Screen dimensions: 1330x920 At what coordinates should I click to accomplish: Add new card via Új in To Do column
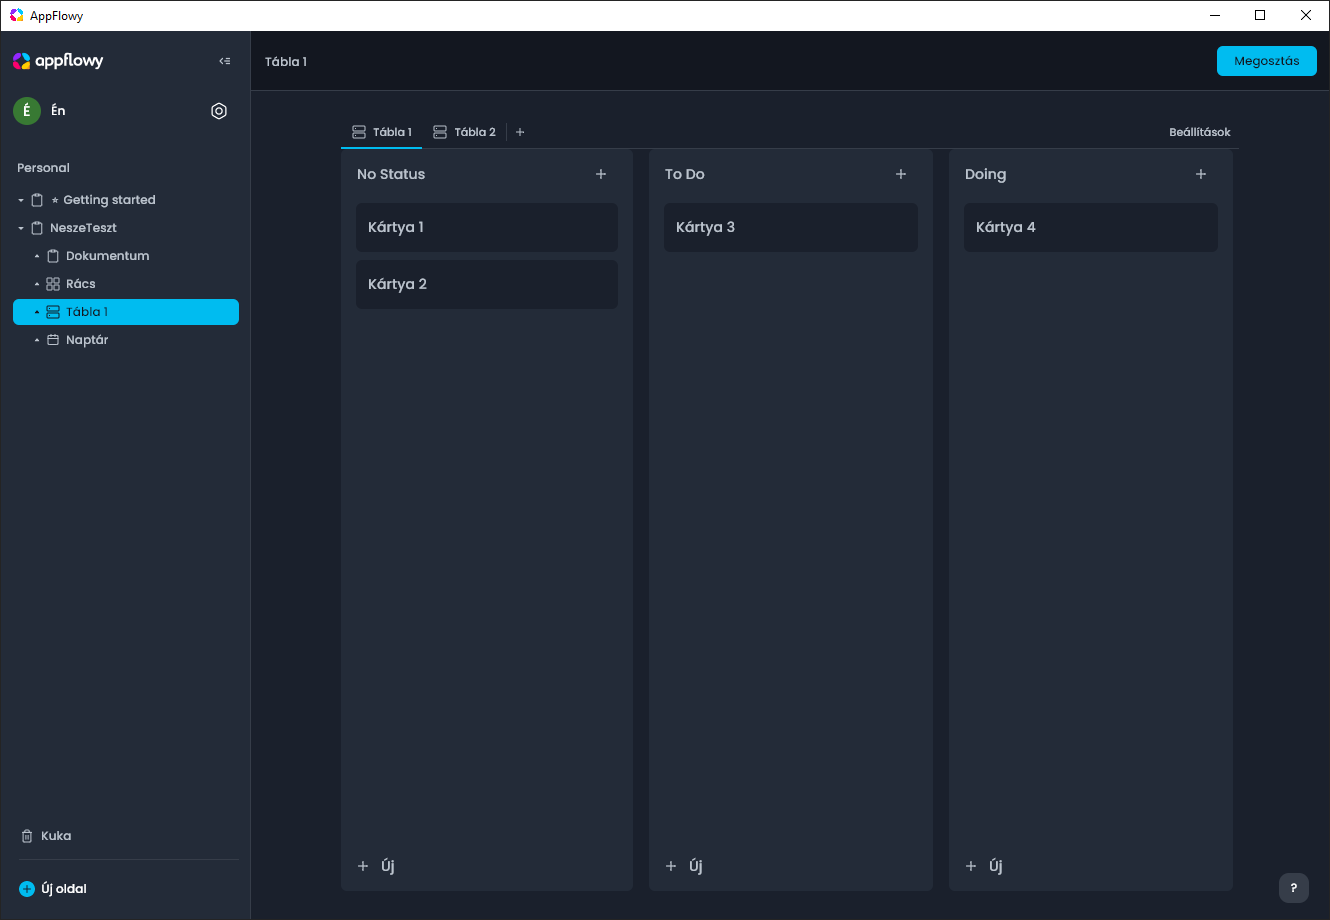tap(684, 866)
